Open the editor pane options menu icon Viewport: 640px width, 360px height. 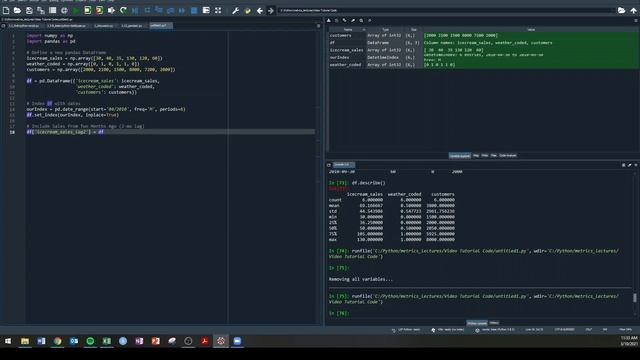[x=319, y=26]
